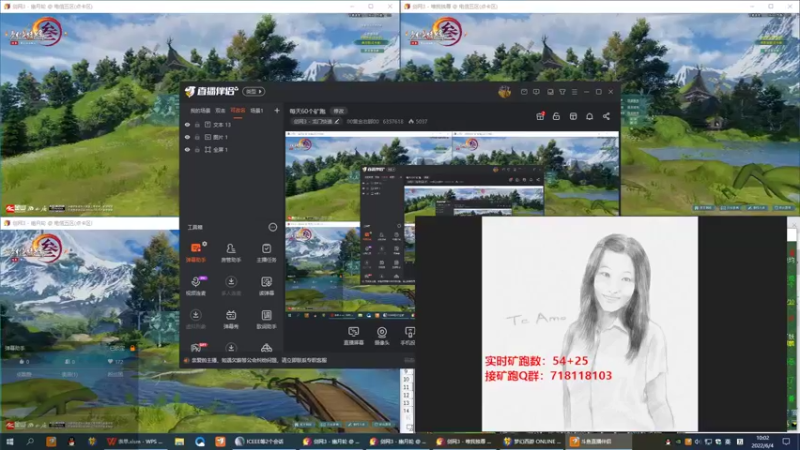Image resolution: width=800 pixels, height=450 pixels.
Task: Open File Explorer from taskbar
Action: tap(179, 441)
